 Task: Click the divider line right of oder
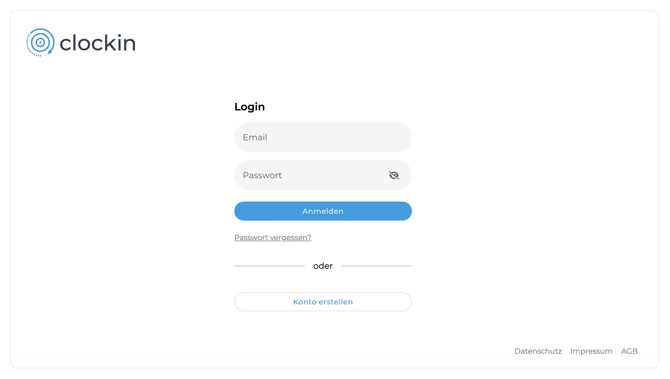(x=376, y=266)
